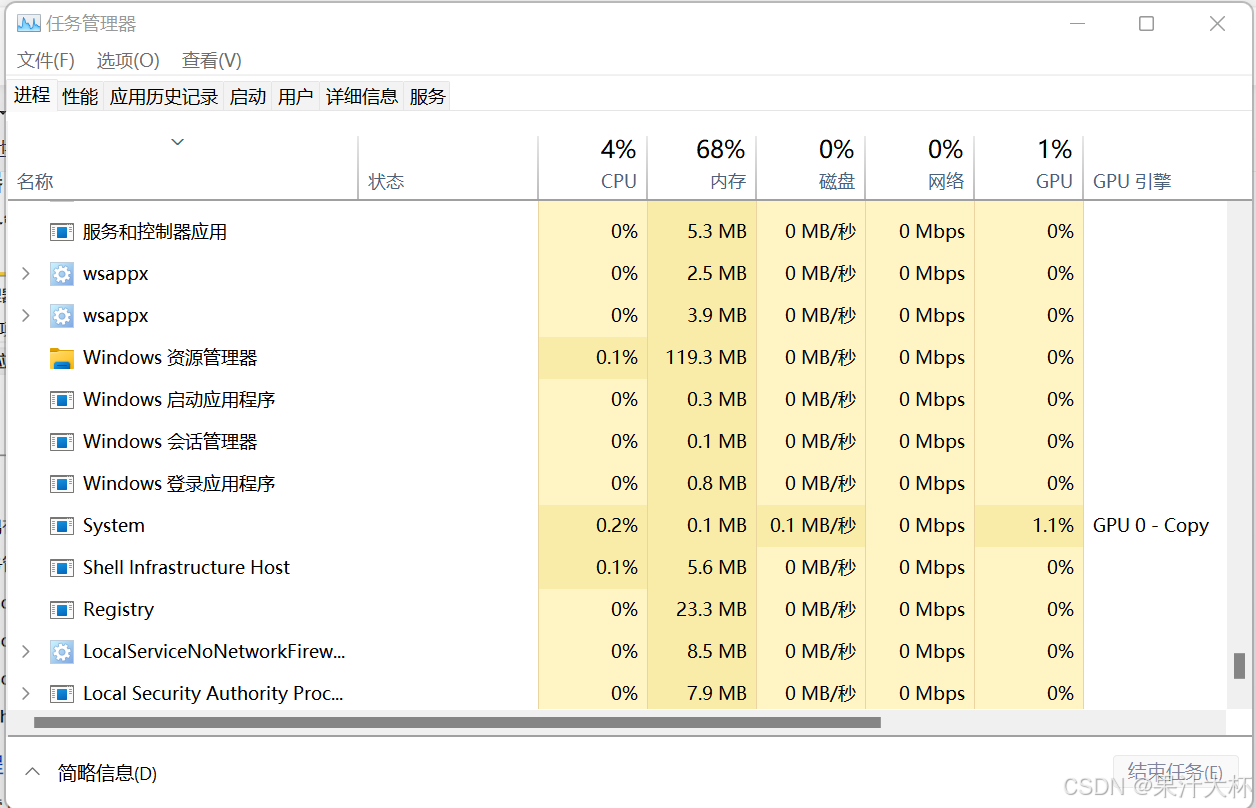The height and width of the screenshot is (808, 1256).
Task: Click the sort chevron above 名称 column
Action: pos(178,142)
